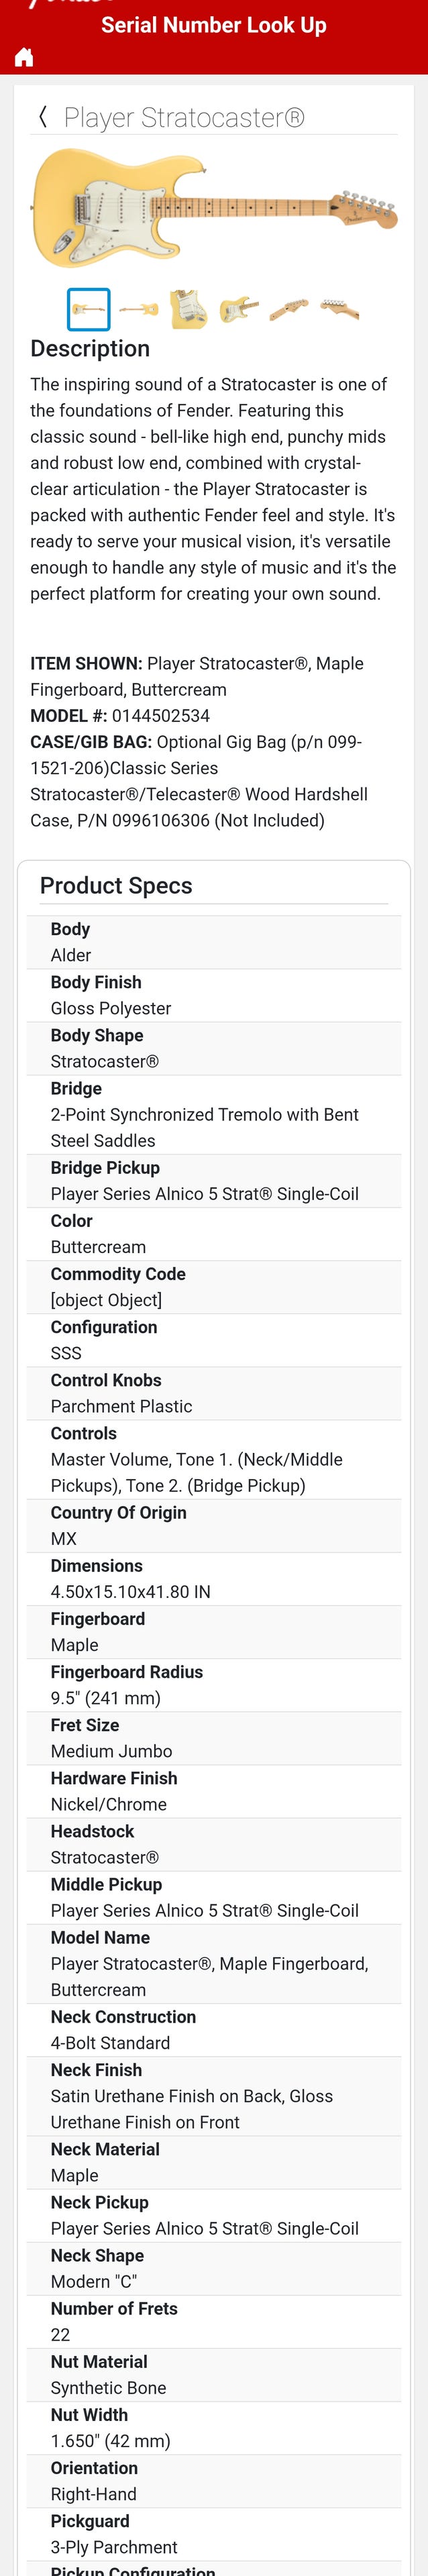Select the Commodity Code spec row
428x2576 pixels.
coord(214,1287)
